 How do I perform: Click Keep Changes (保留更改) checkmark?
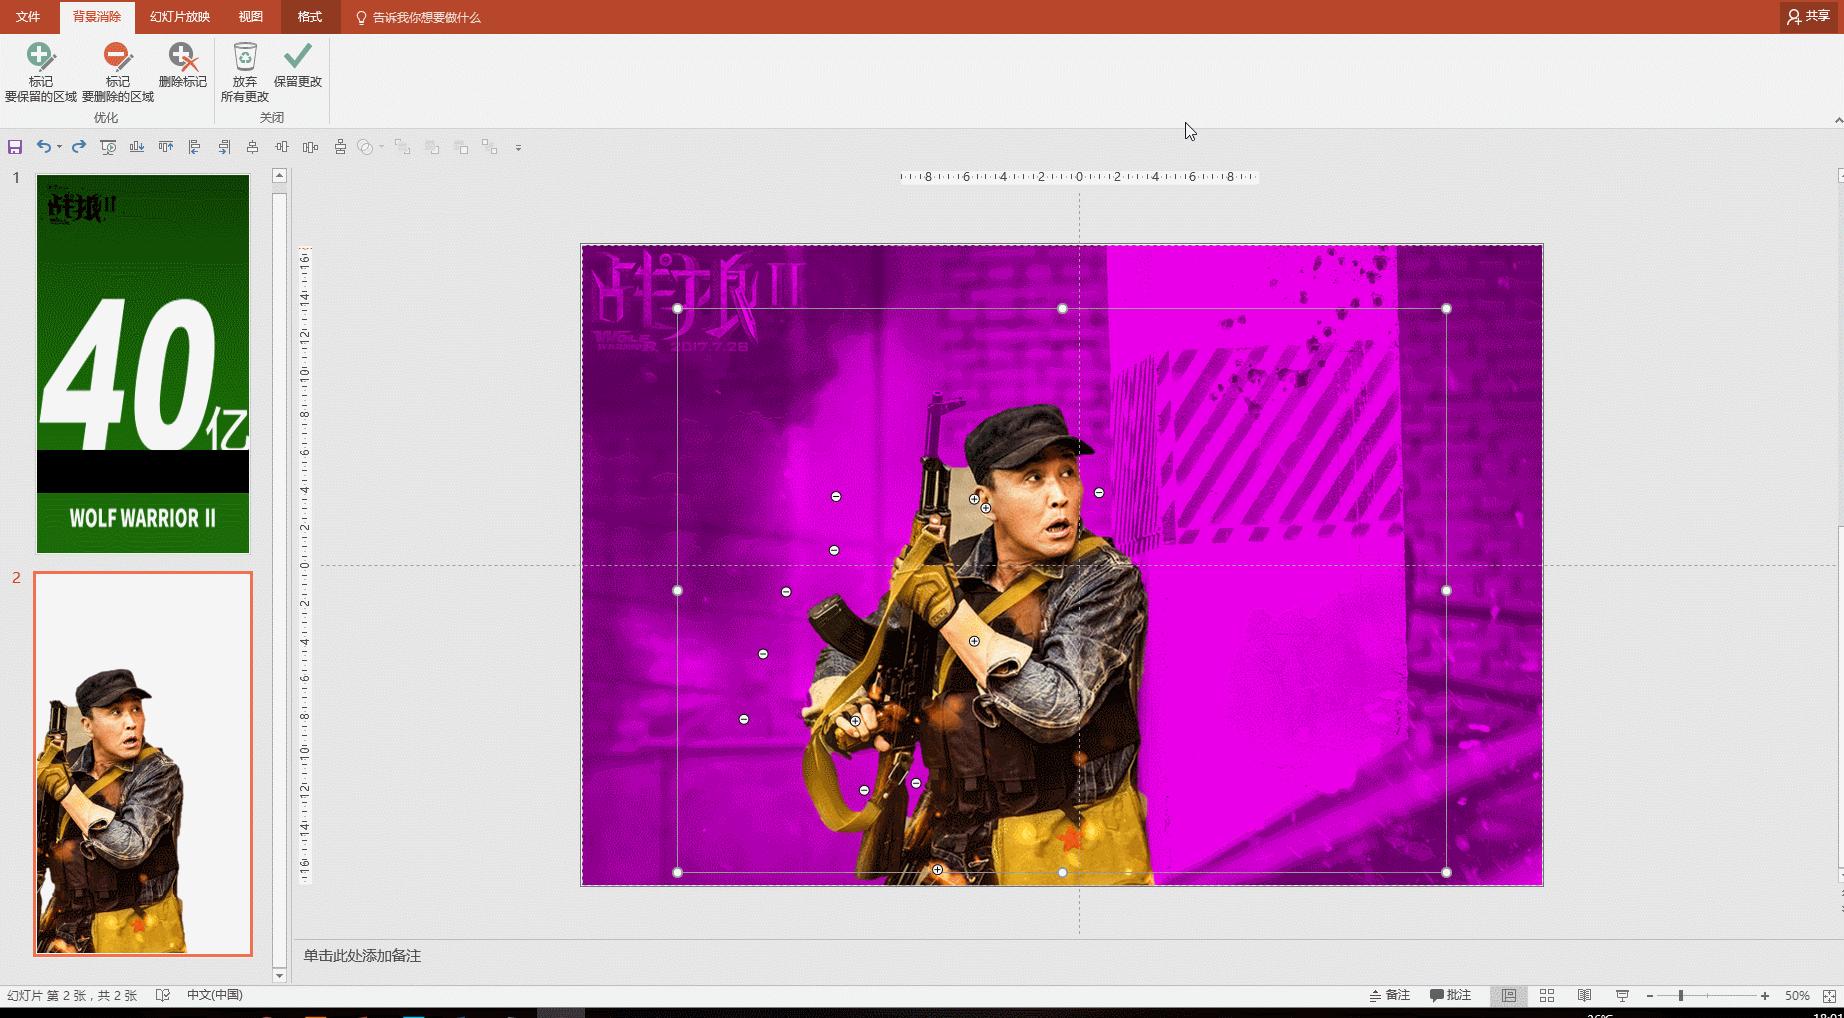(x=297, y=66)
